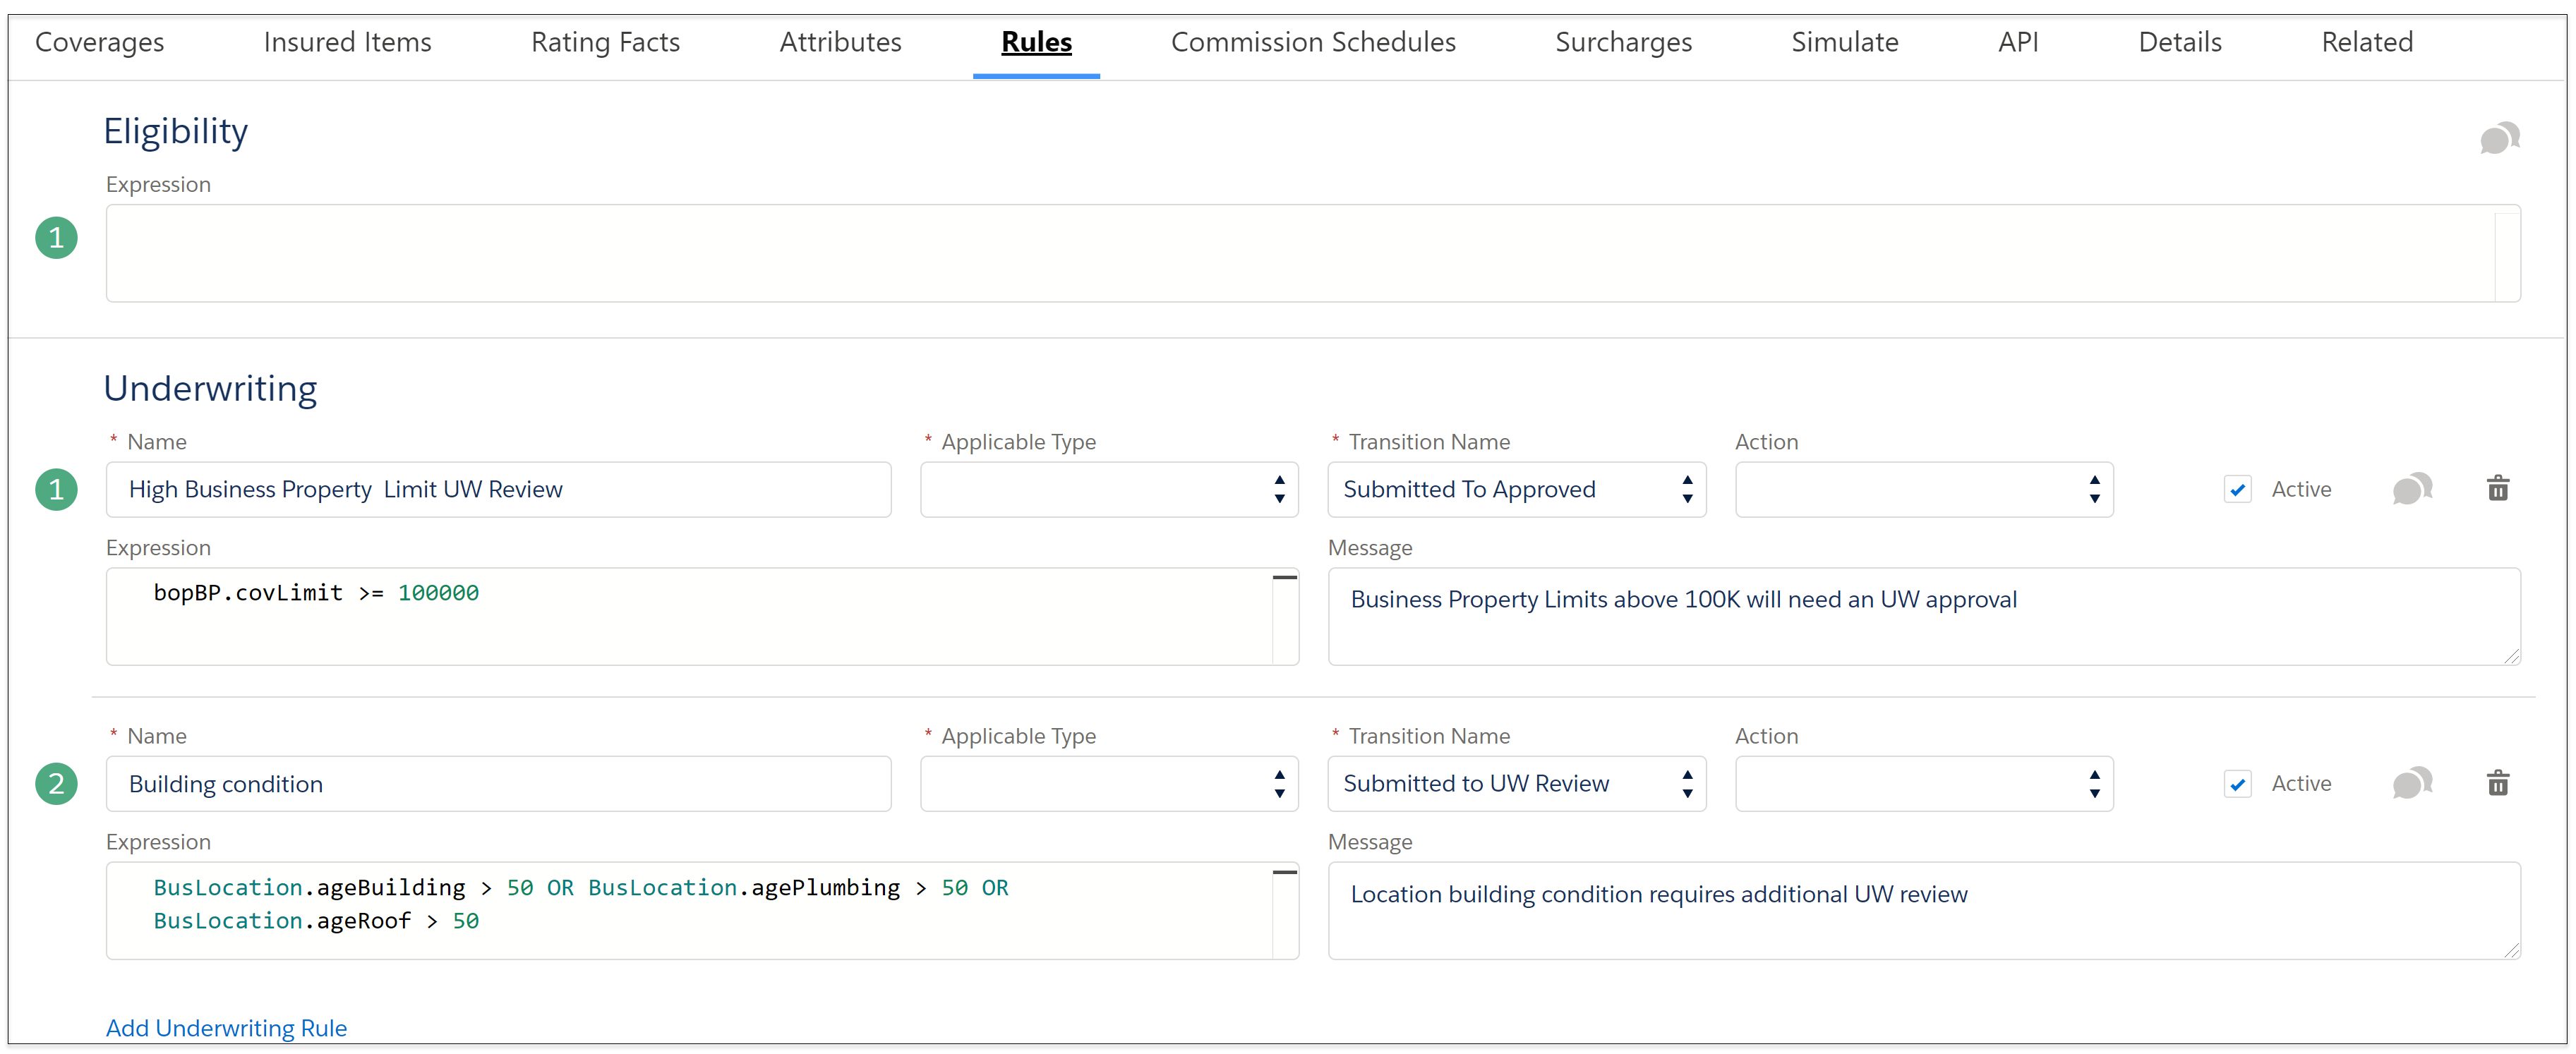Viewport: 2576px width, 1054px height.
Task: Select the Rules tab
Action: tap(1036, 42)
